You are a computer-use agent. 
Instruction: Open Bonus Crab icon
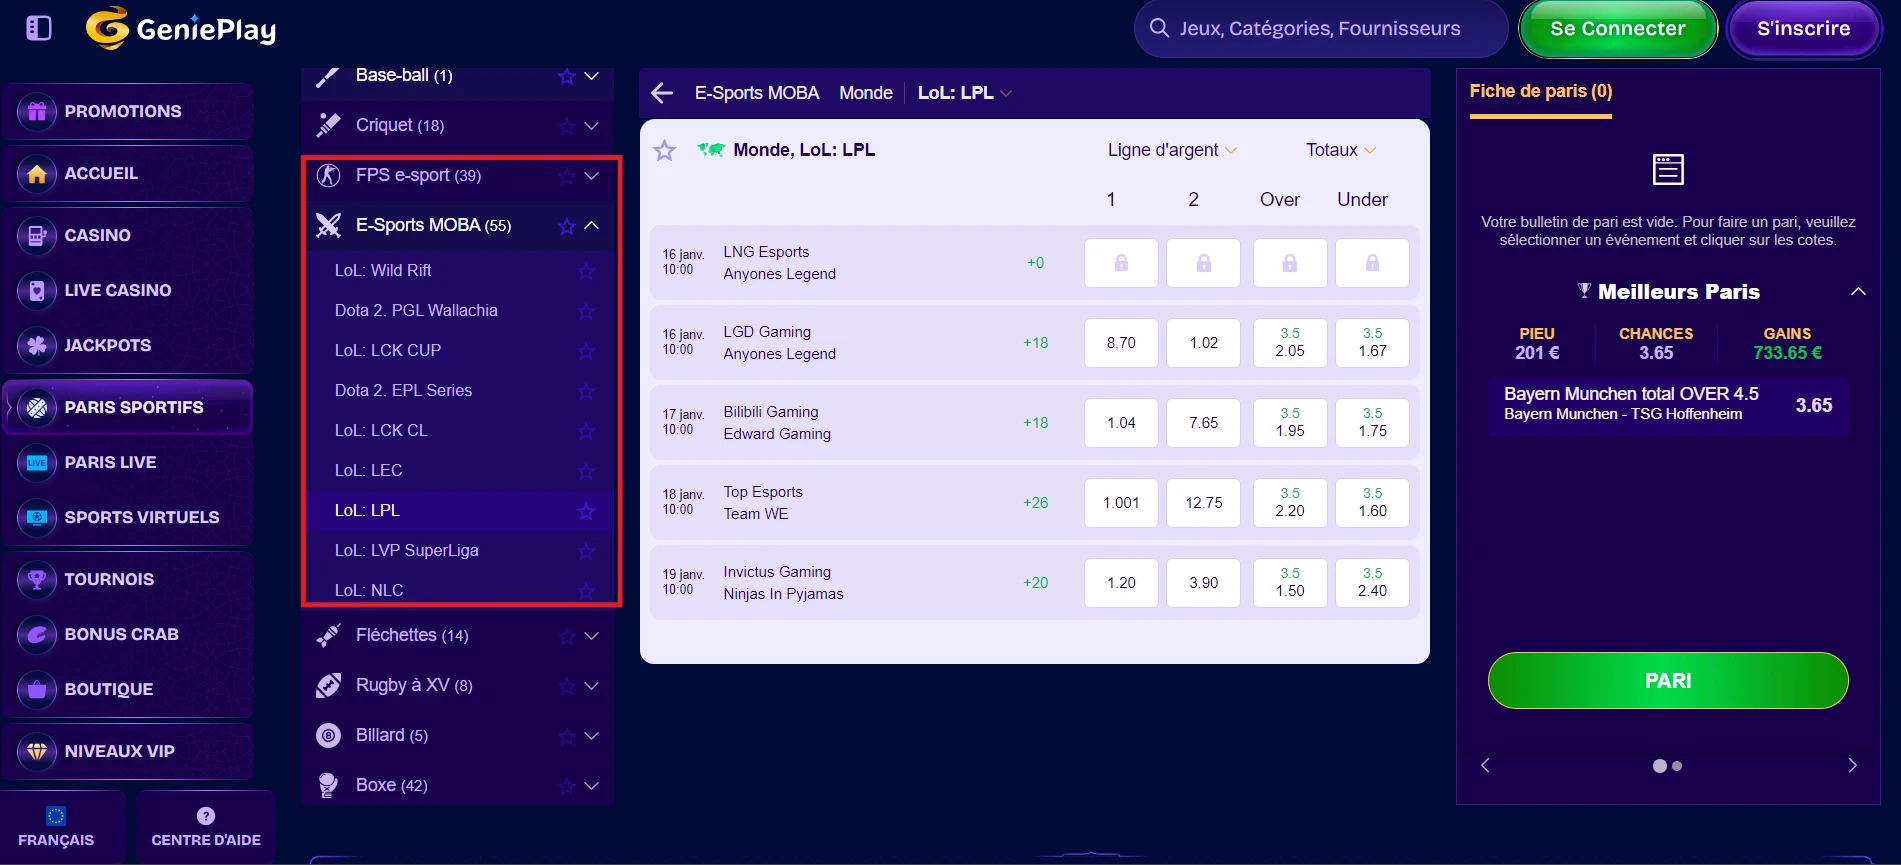[37, 634]
